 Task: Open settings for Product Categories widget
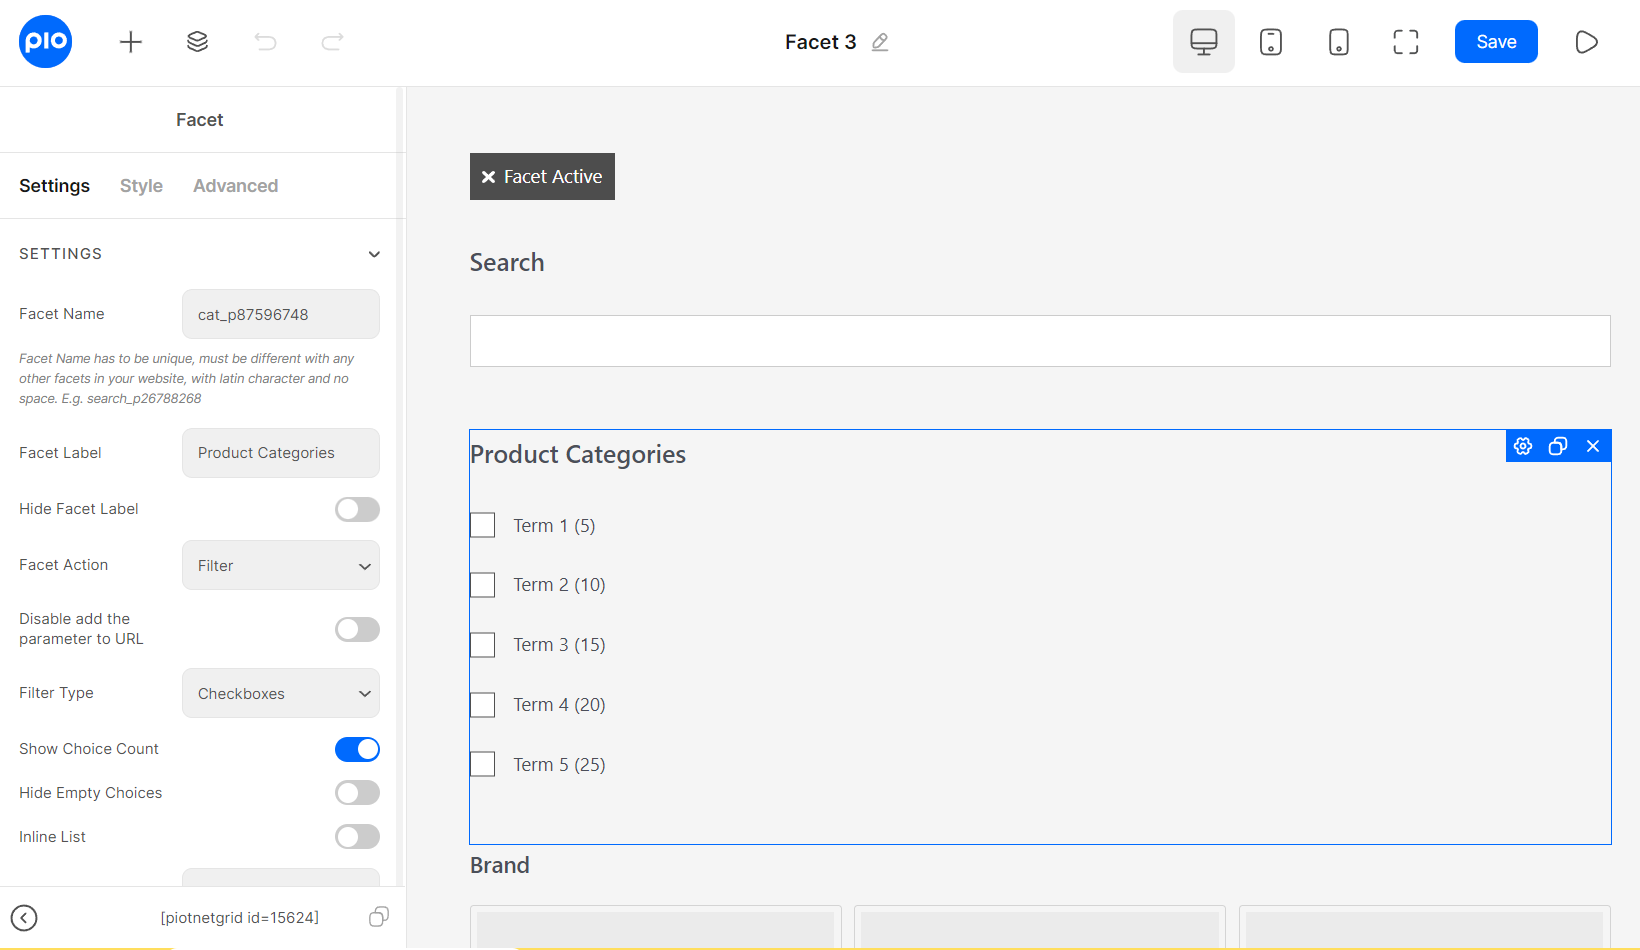(x=1523, y=446)
